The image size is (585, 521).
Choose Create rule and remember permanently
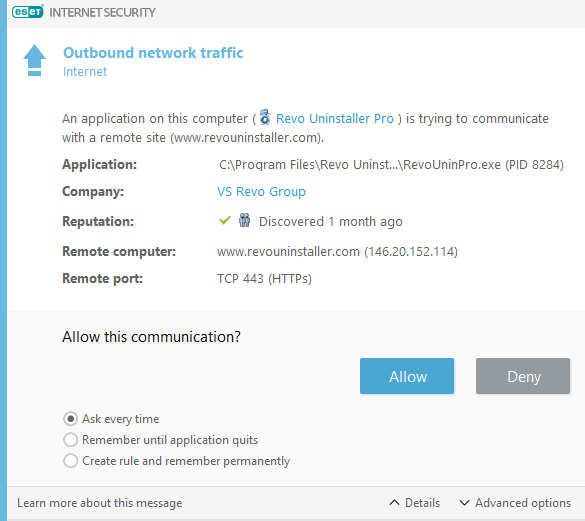tap(71, 461)
